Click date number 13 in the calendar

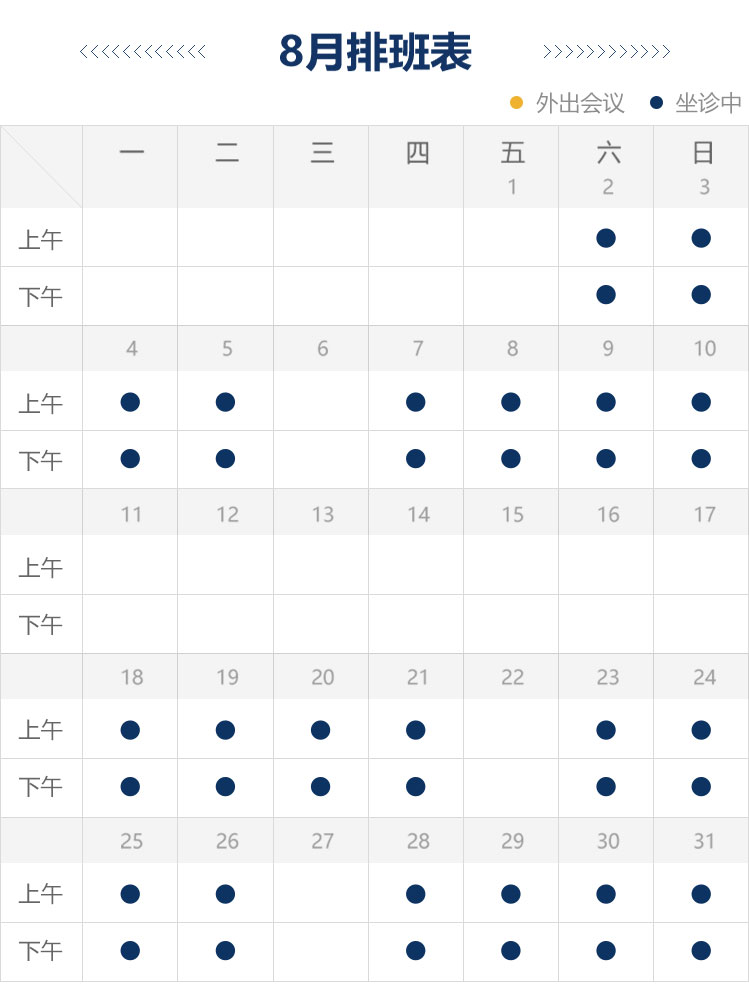[323, 514]
